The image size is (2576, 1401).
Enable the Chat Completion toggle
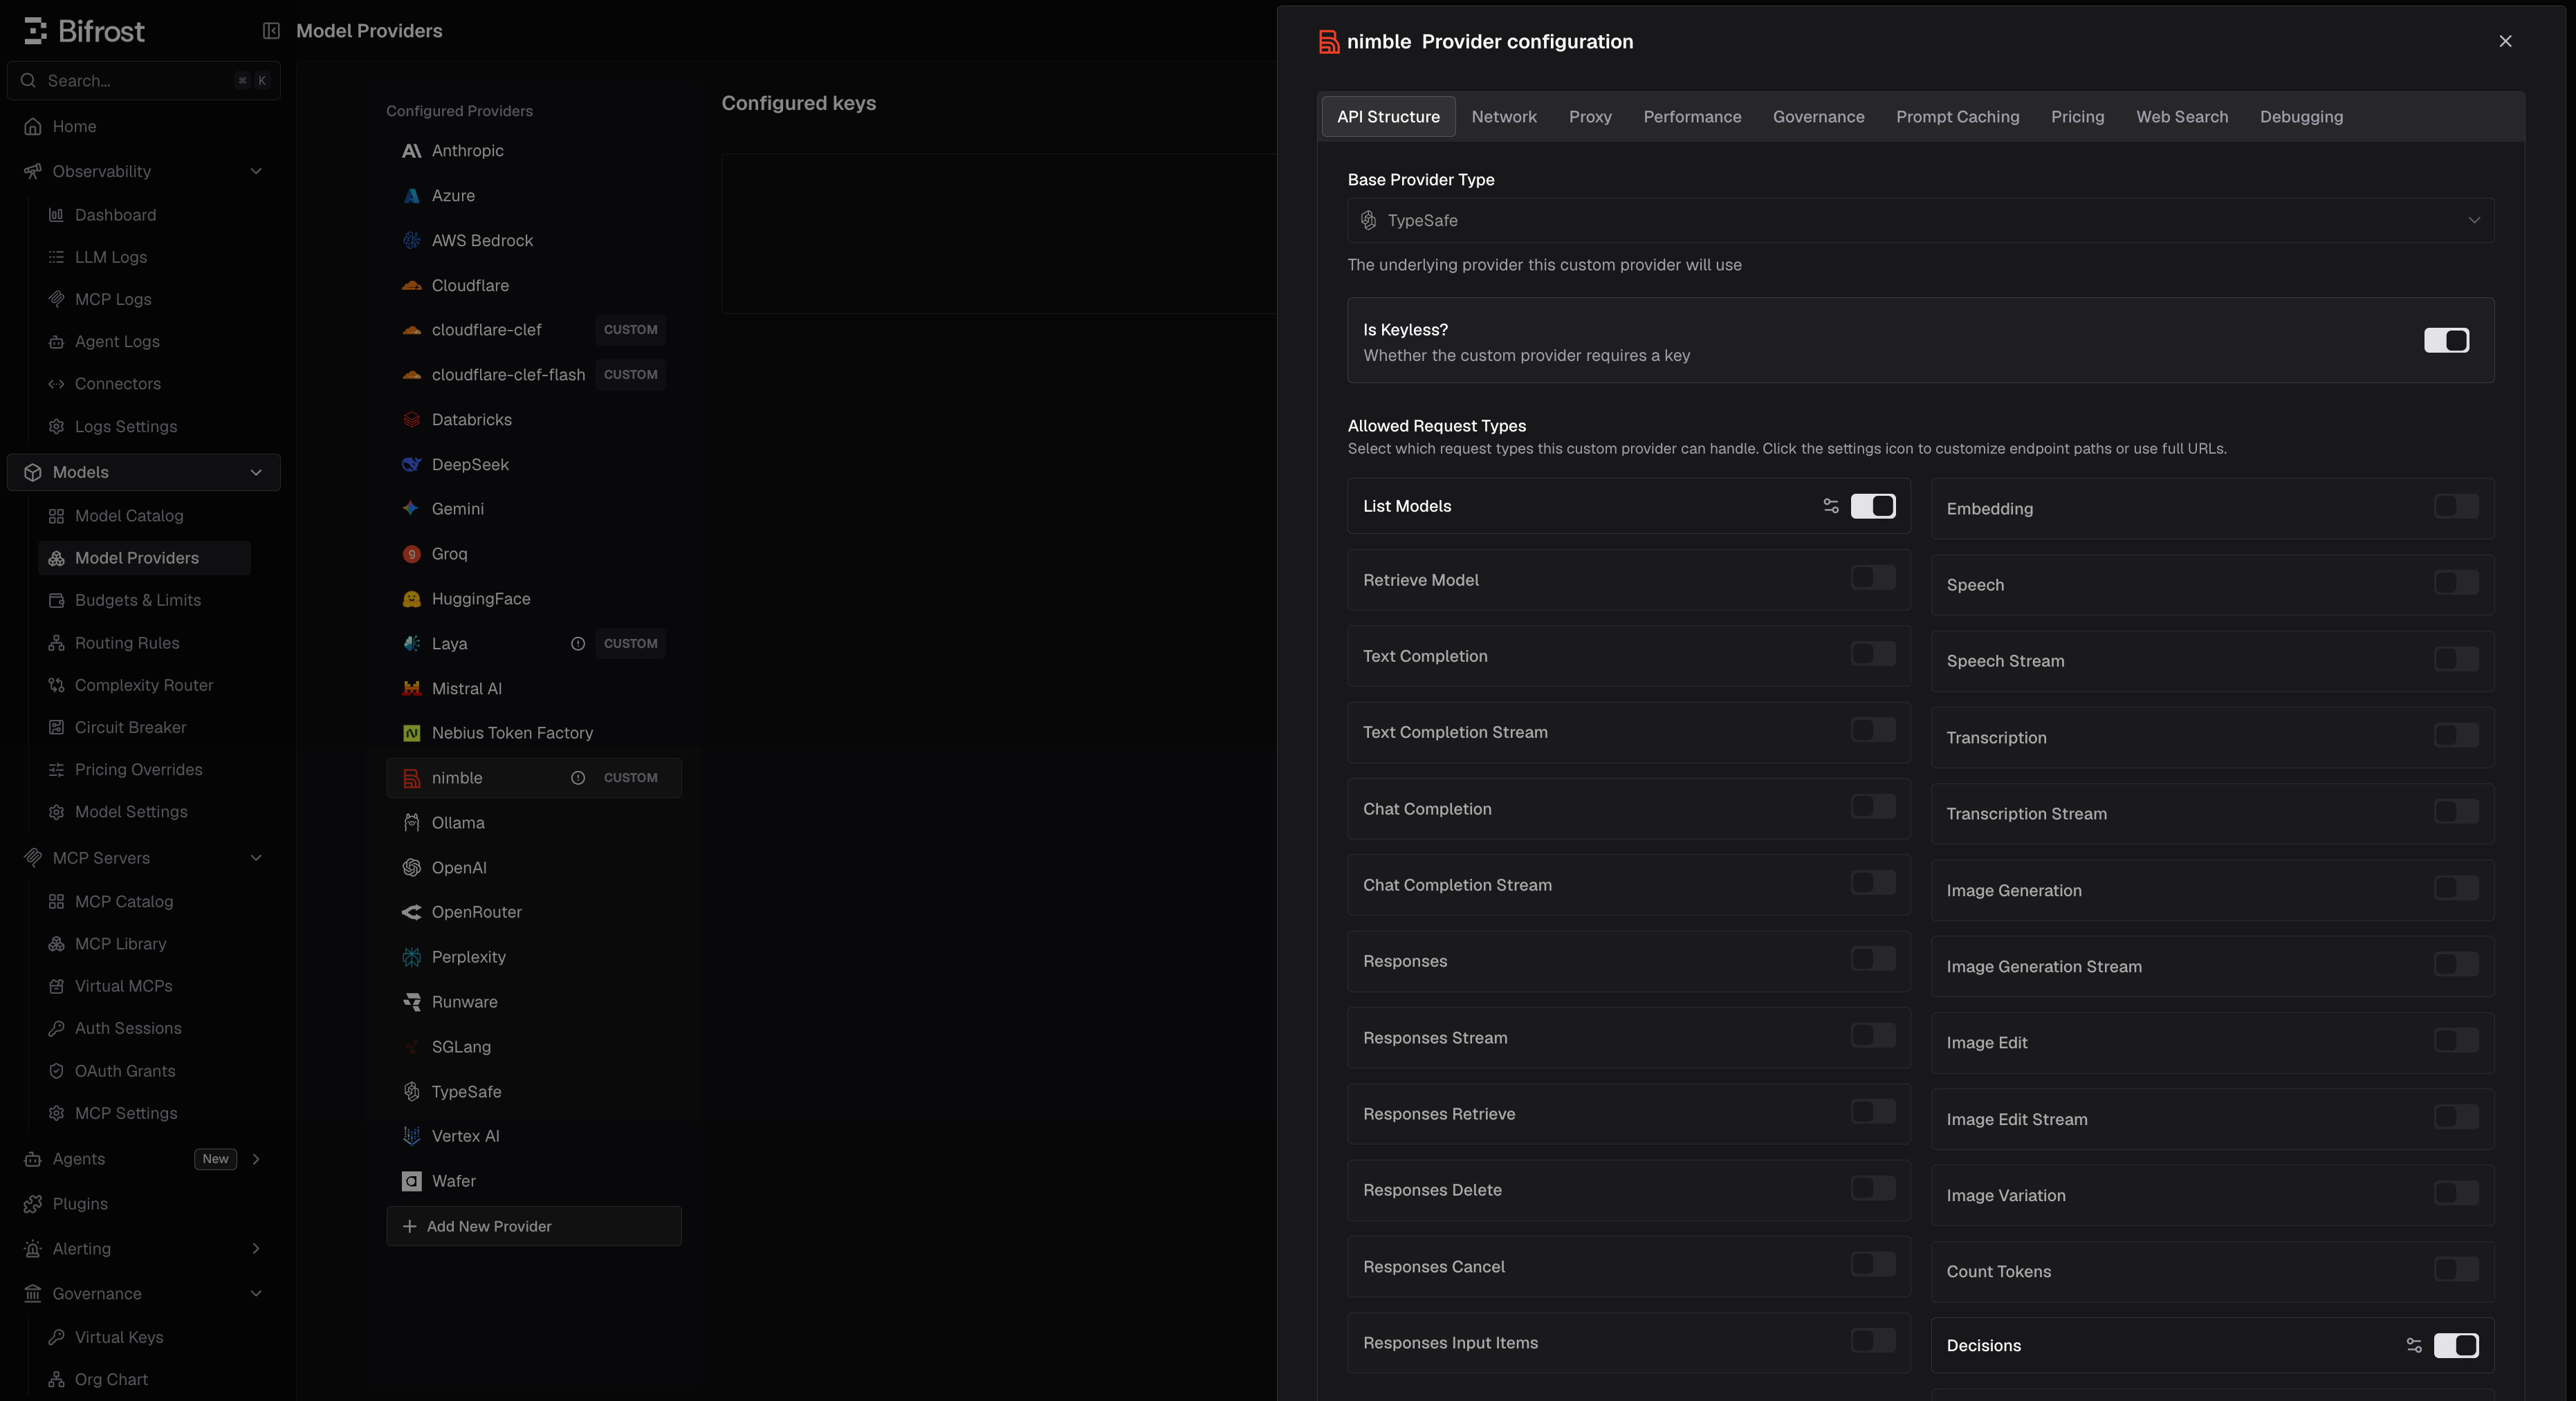pyautogui.click(x=1873, y=806)
